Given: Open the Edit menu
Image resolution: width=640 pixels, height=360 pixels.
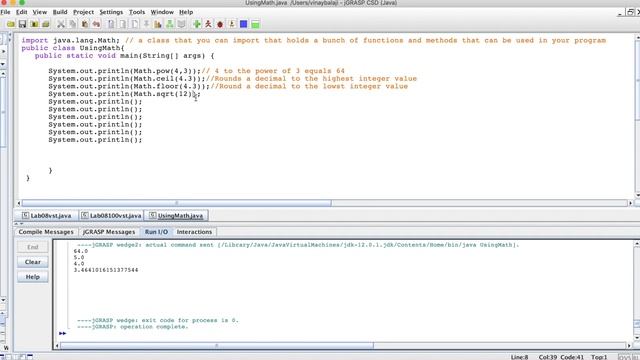Looking at the screenshot, I should [x=22, y=12].
